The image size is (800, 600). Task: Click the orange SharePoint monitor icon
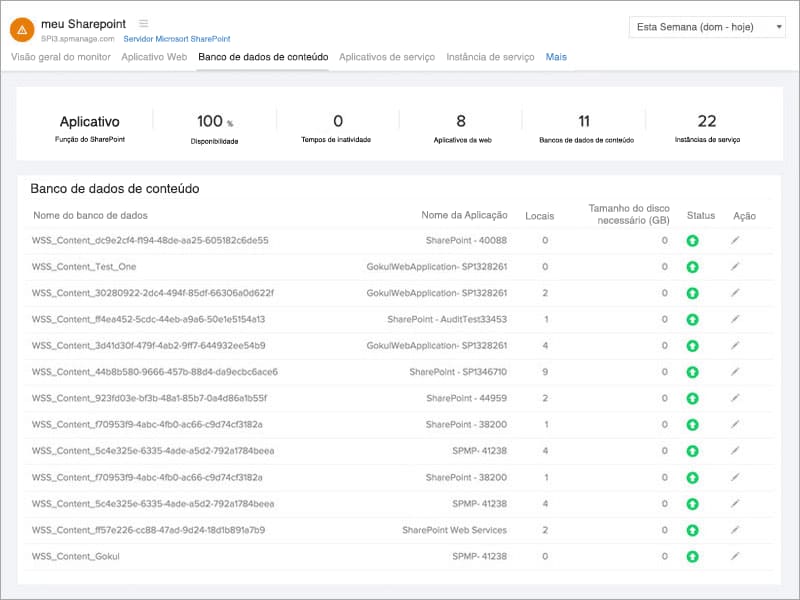(22, 27)
